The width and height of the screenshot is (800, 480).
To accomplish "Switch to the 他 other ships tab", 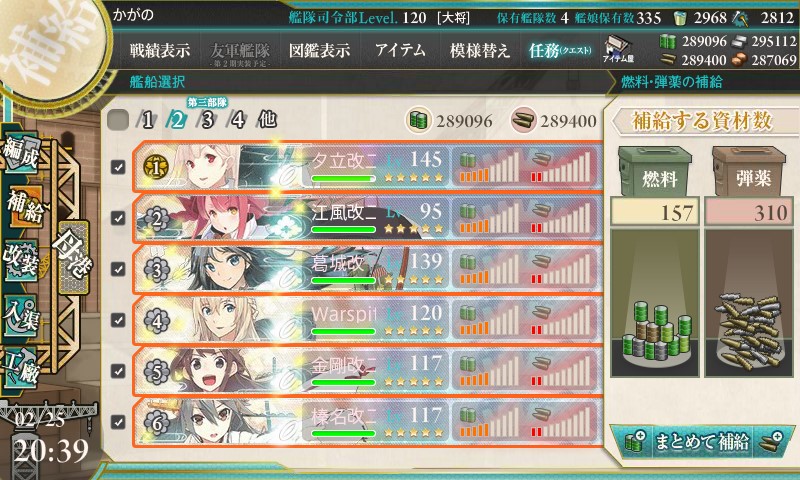I will point(267,120).
